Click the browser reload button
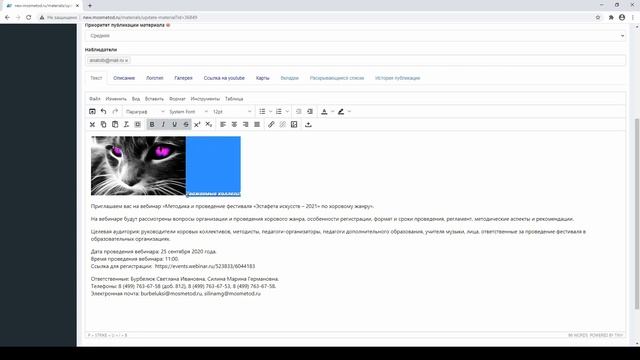The image size is (640, 360). pos(29,18)
